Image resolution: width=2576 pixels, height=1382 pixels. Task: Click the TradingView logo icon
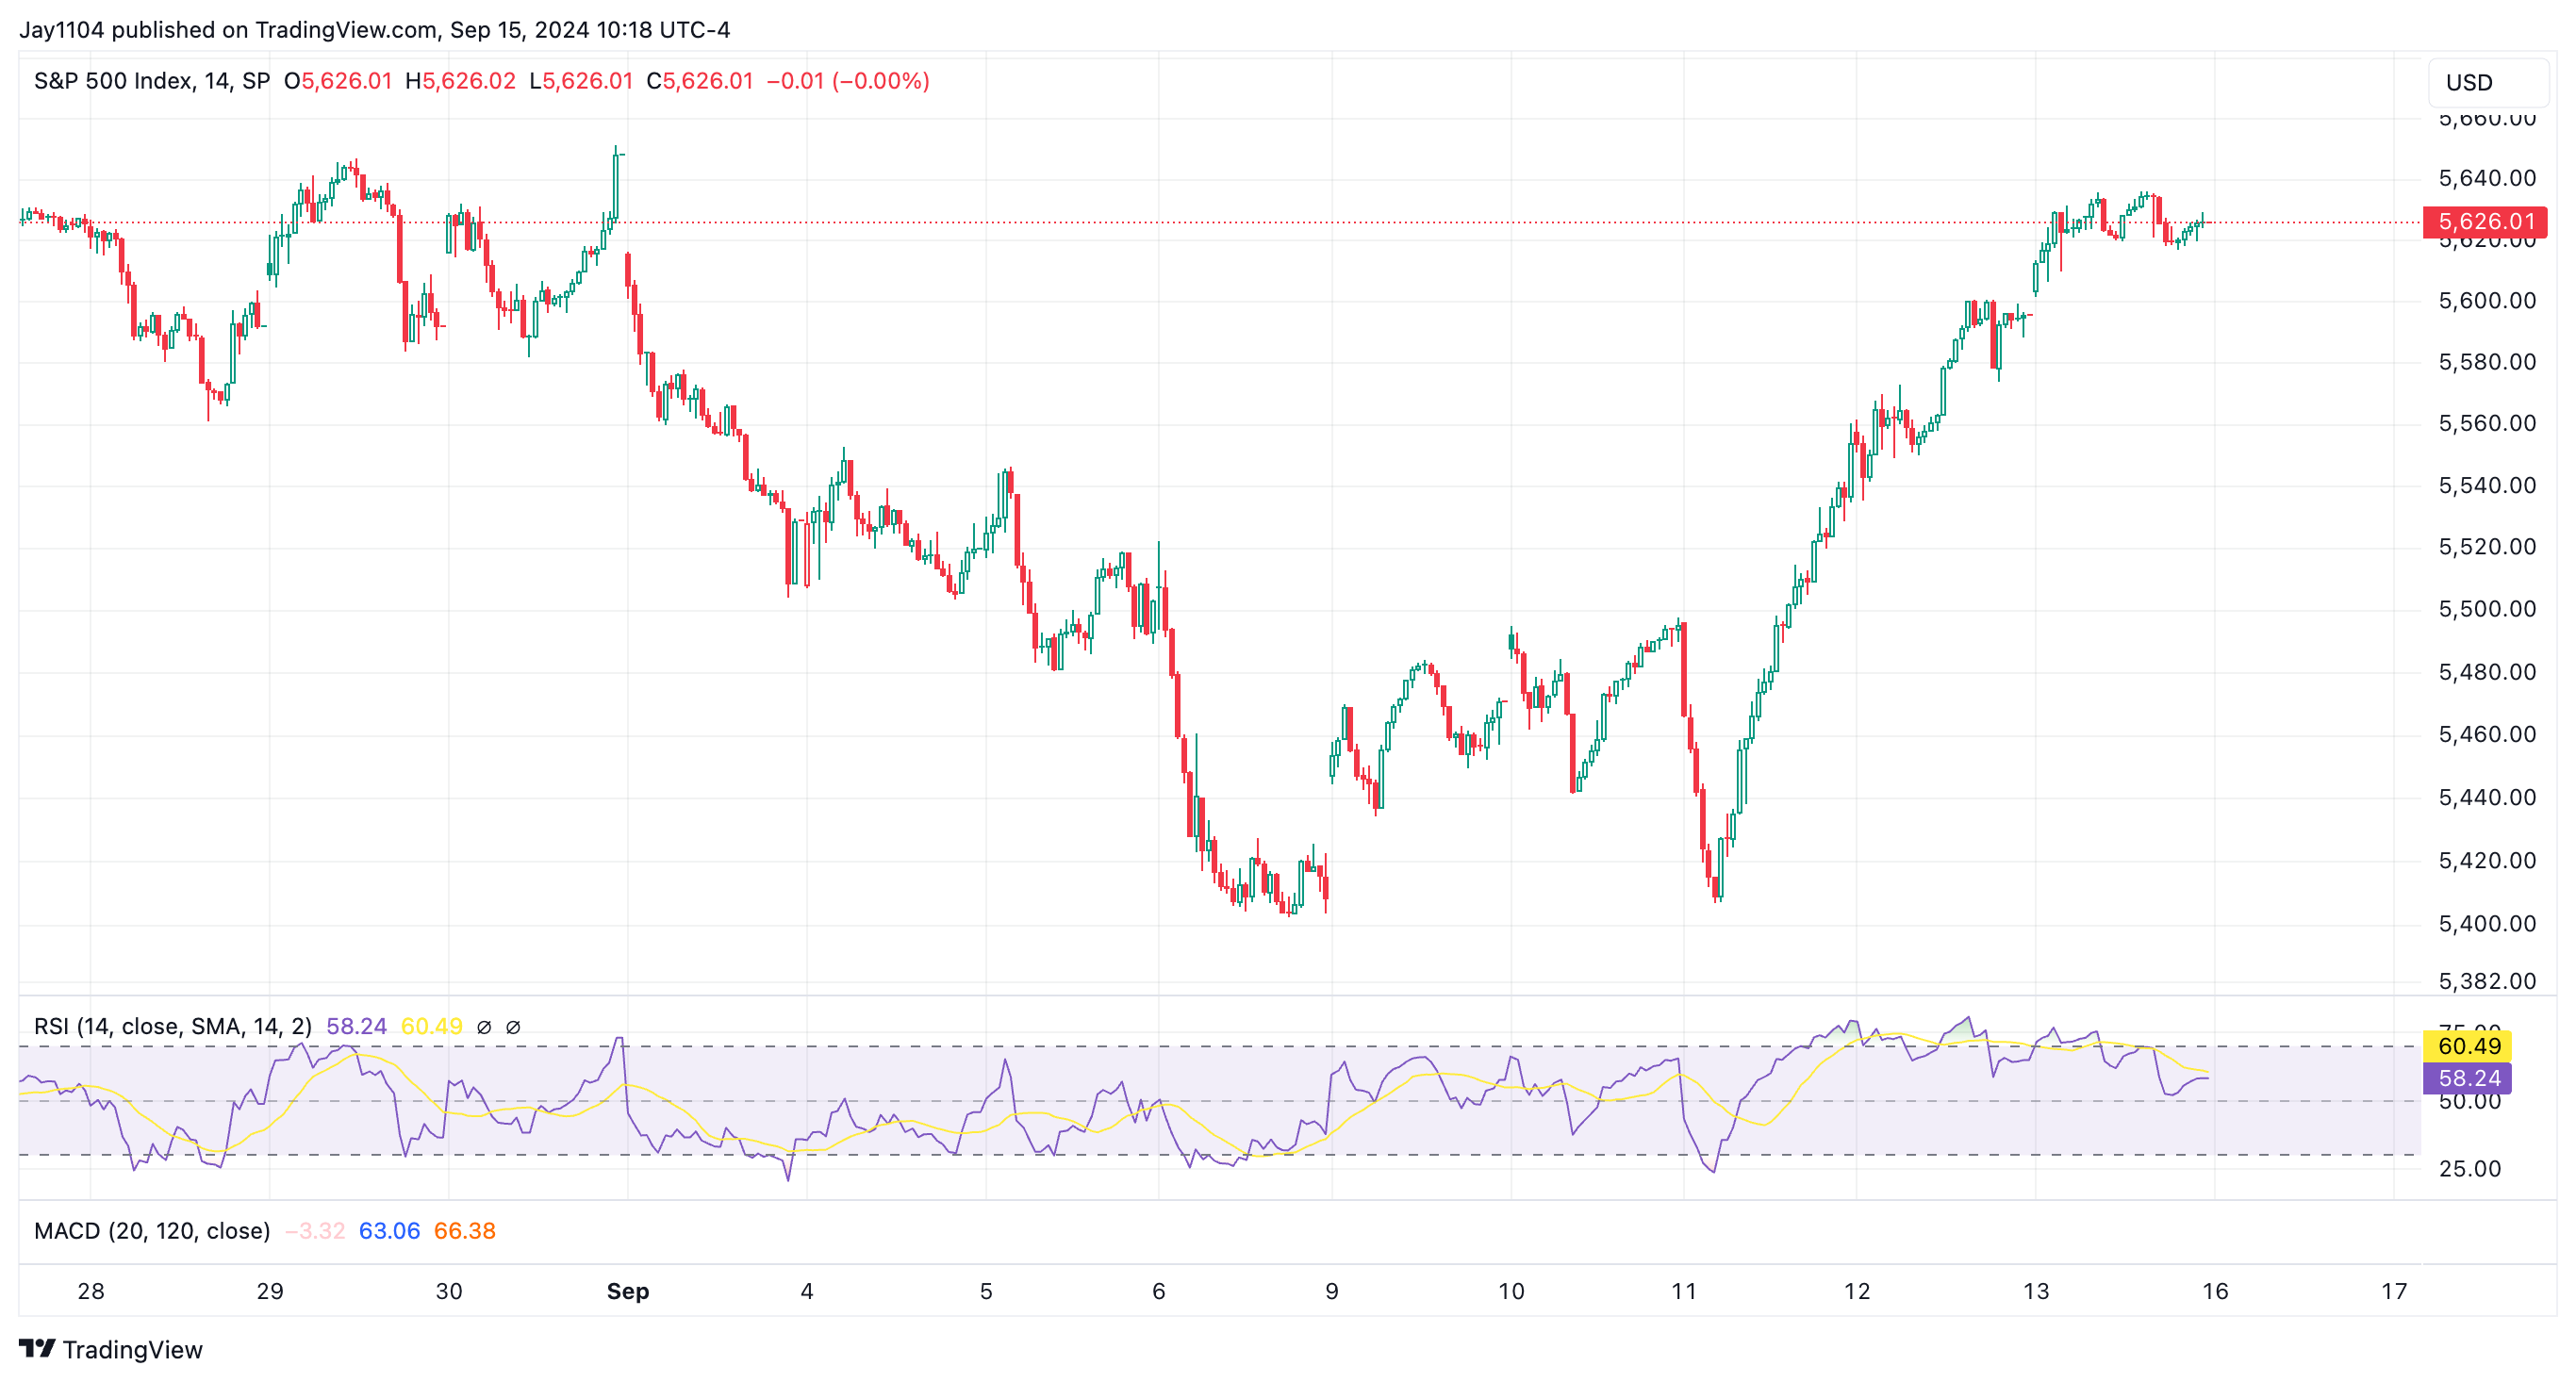click(x=37, y=1349)
